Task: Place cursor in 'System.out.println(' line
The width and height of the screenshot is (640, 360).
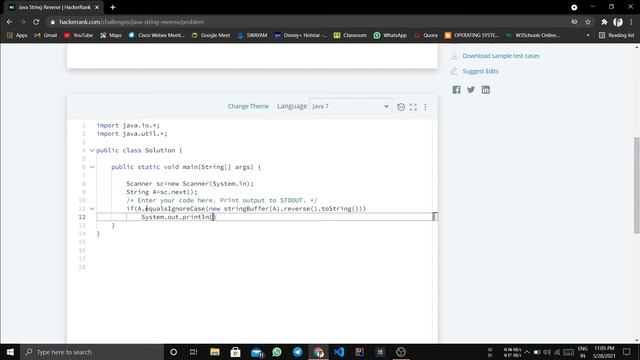Action: (x=178, y=217)
